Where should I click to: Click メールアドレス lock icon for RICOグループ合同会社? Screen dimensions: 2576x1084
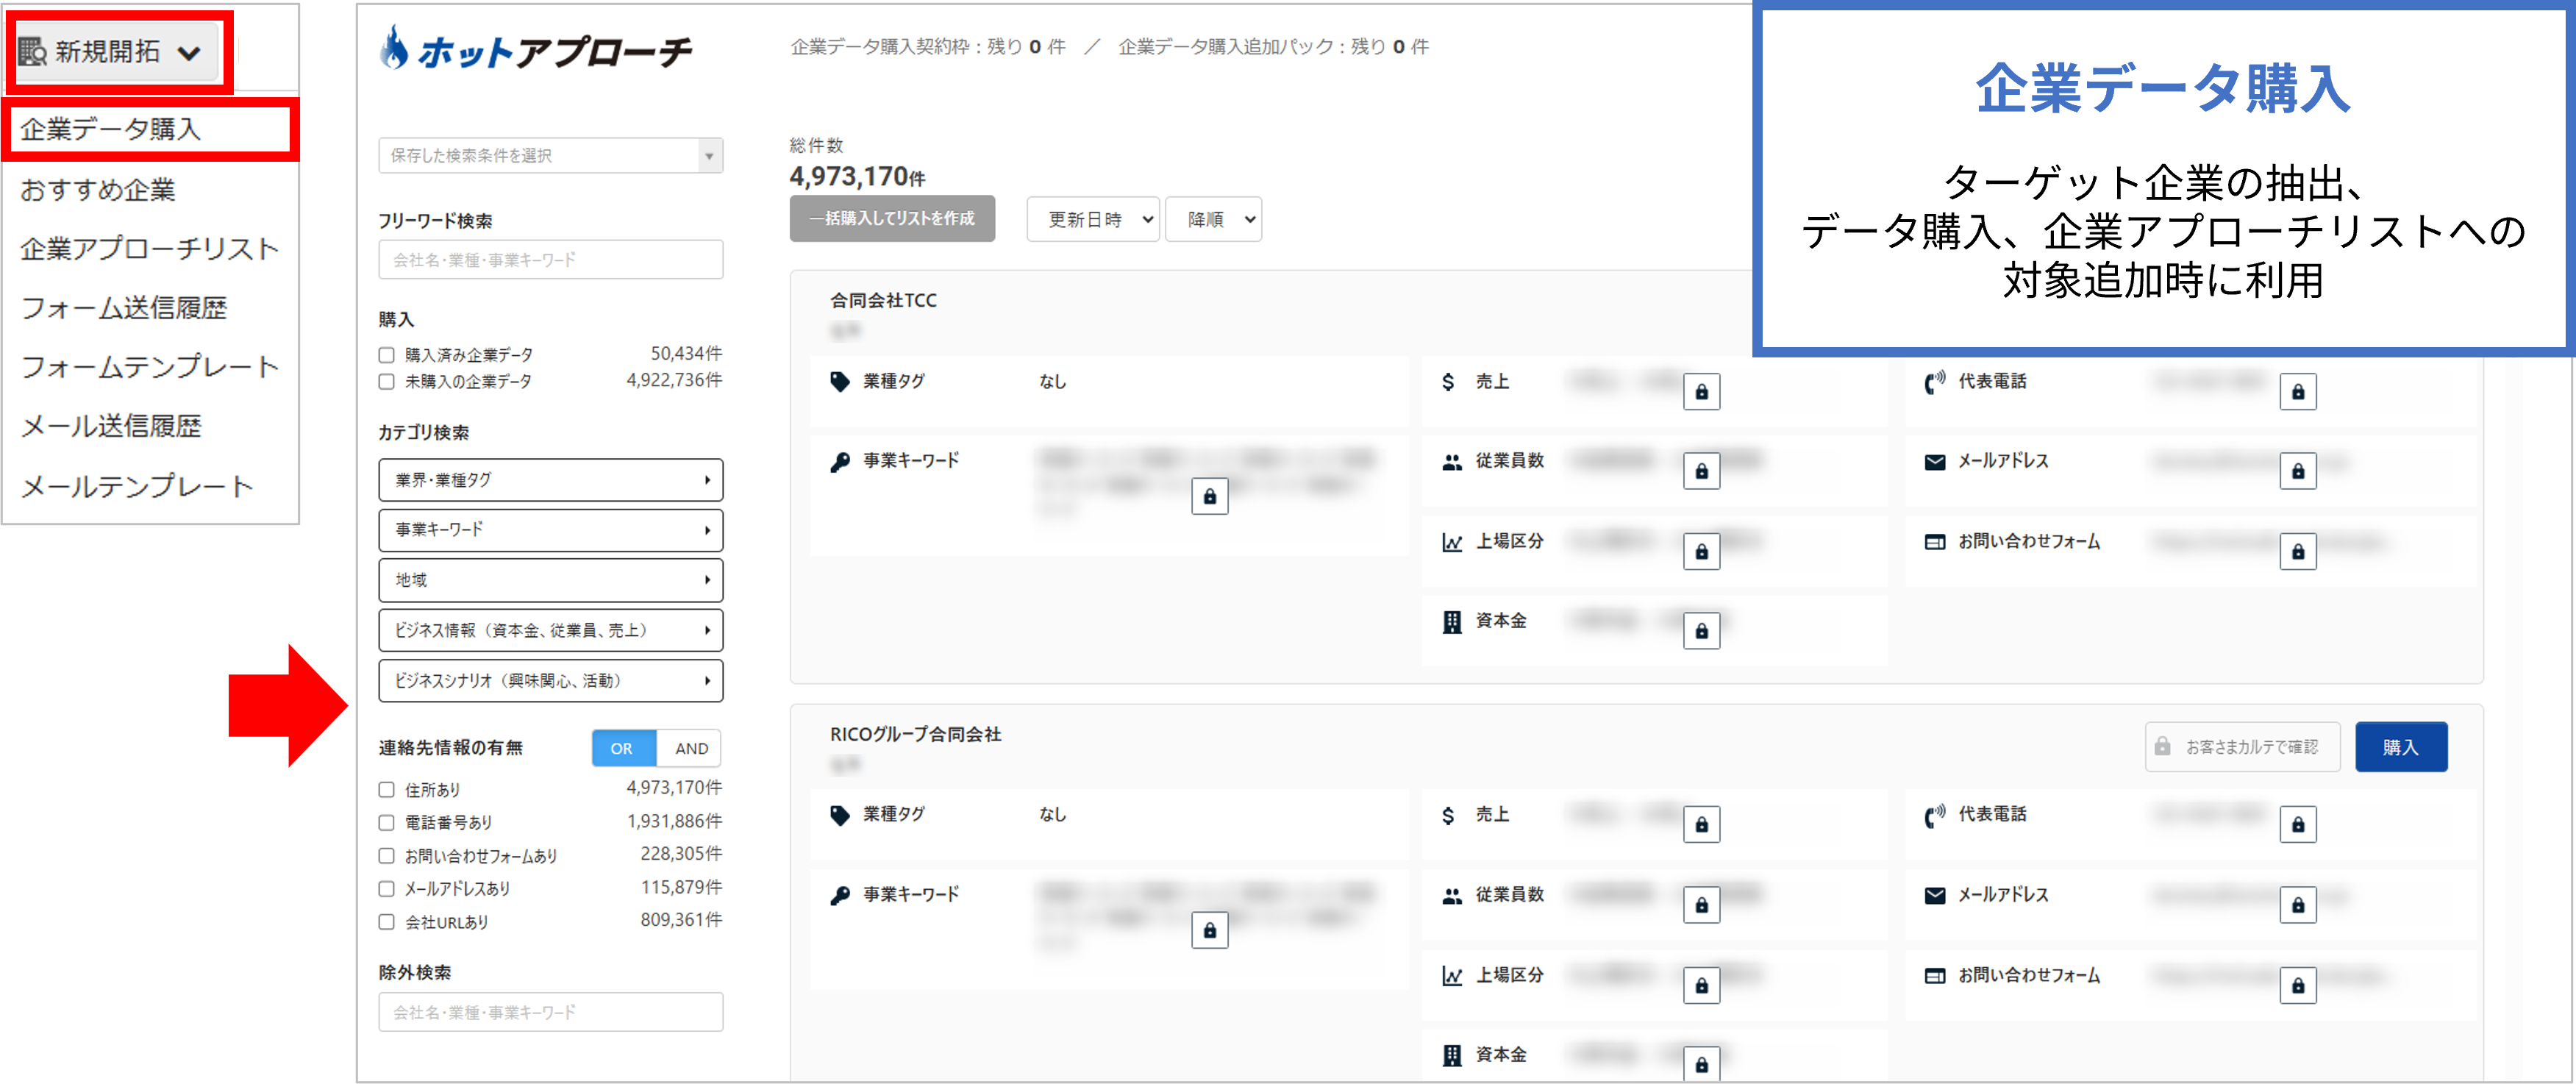pos(2298,905)
